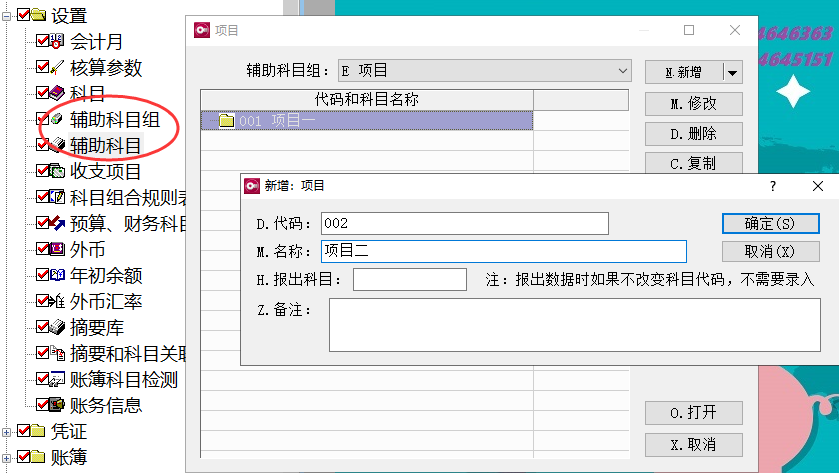
Task: Click the D.删除 button
Action: coord(693,134)
